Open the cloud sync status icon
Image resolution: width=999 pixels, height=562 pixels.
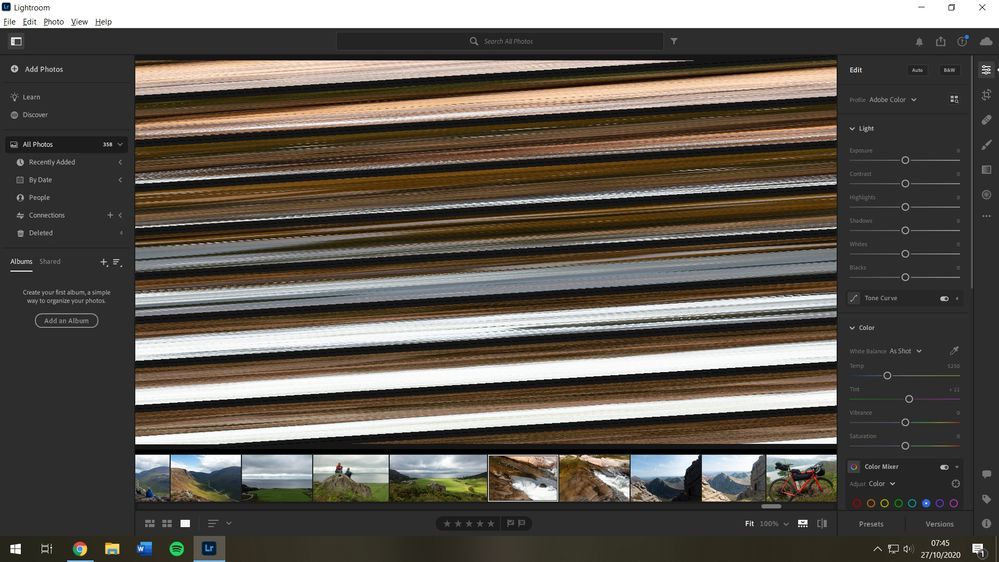click(986, 41)
